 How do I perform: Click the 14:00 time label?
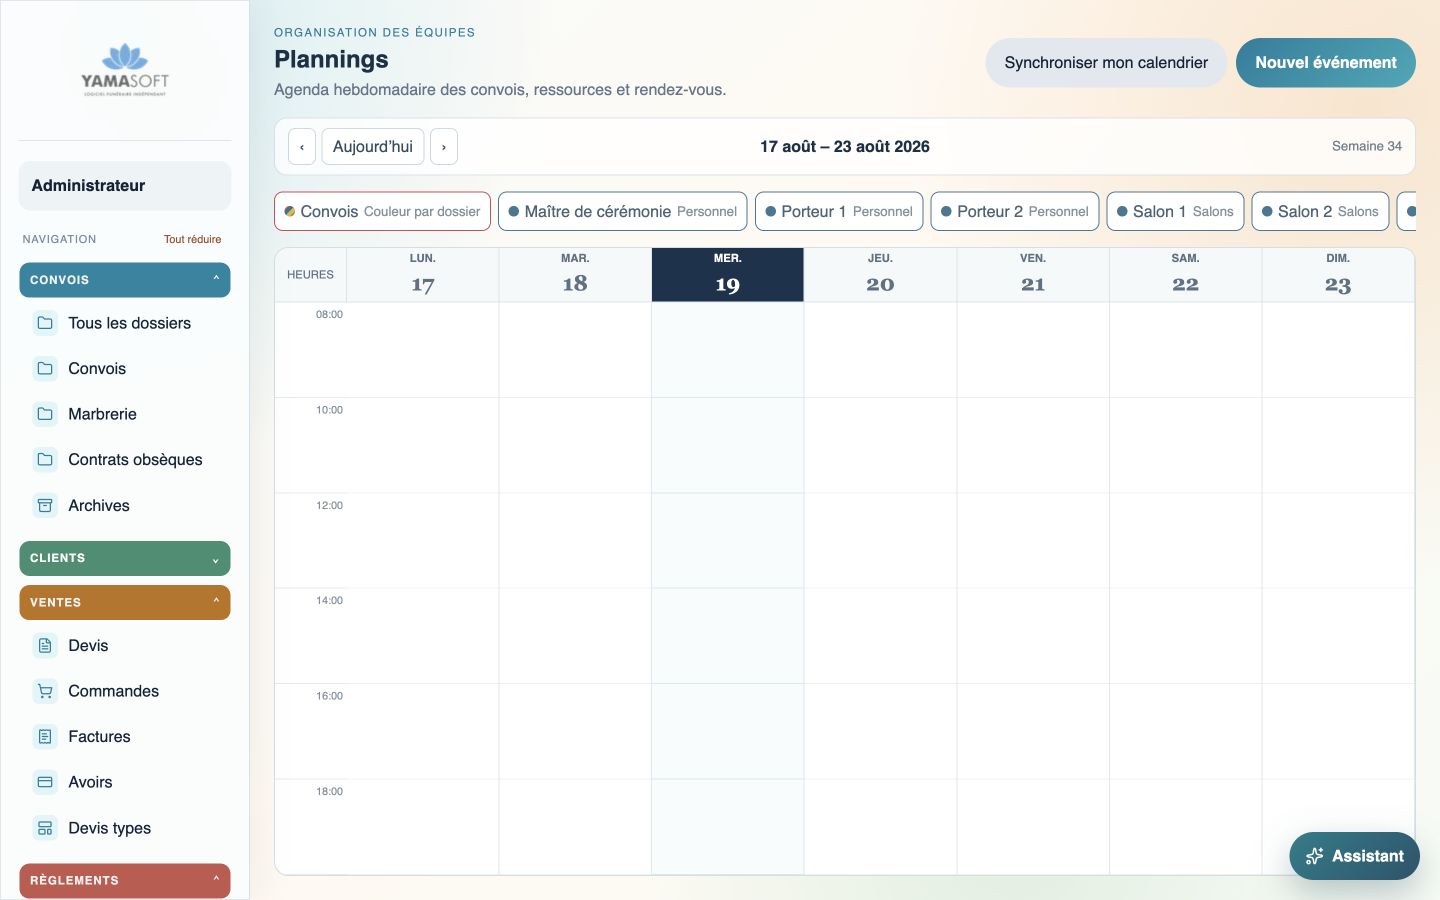pos(329,600)
